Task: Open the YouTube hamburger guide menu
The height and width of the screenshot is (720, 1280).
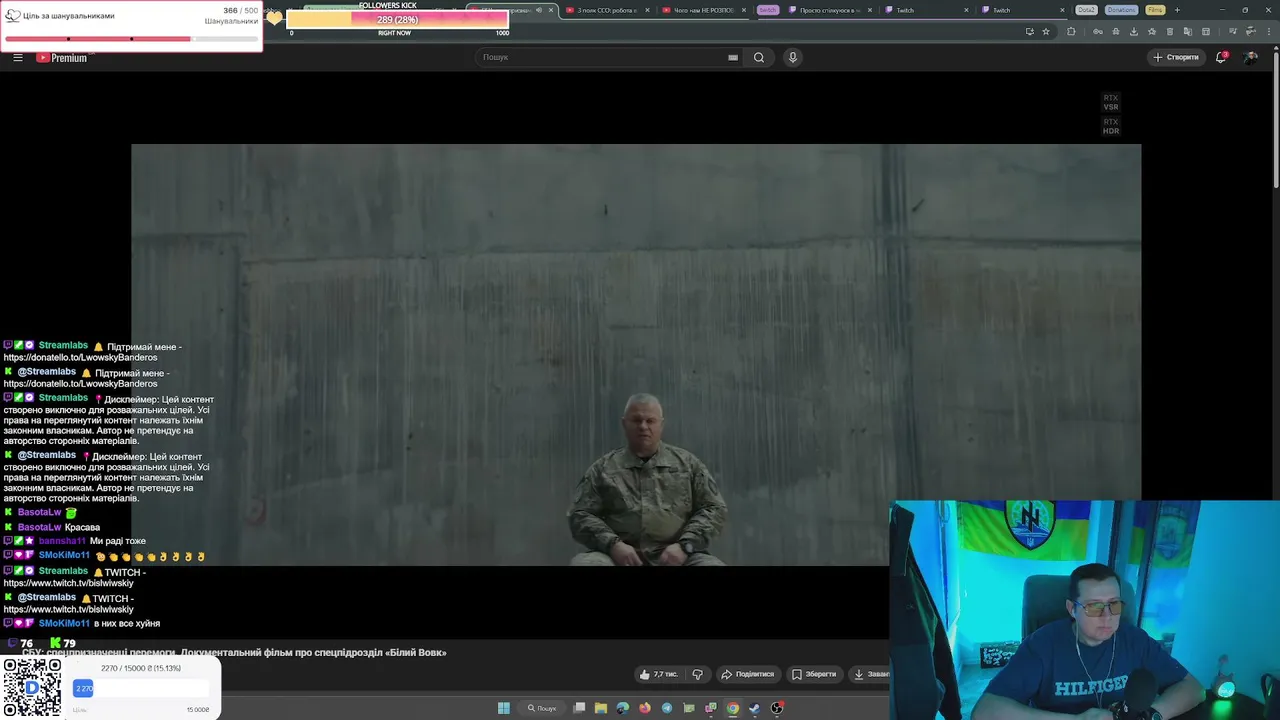Action: pyautogui.click(x=17, y=57)
